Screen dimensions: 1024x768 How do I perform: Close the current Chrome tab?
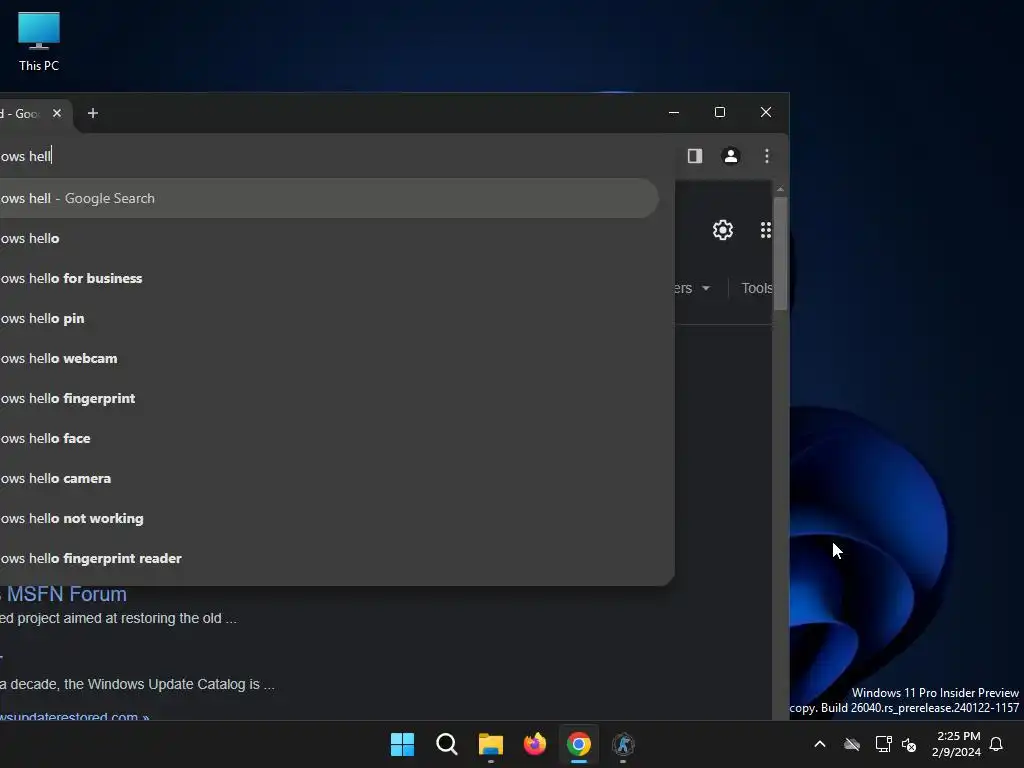(x=57, y=113)
